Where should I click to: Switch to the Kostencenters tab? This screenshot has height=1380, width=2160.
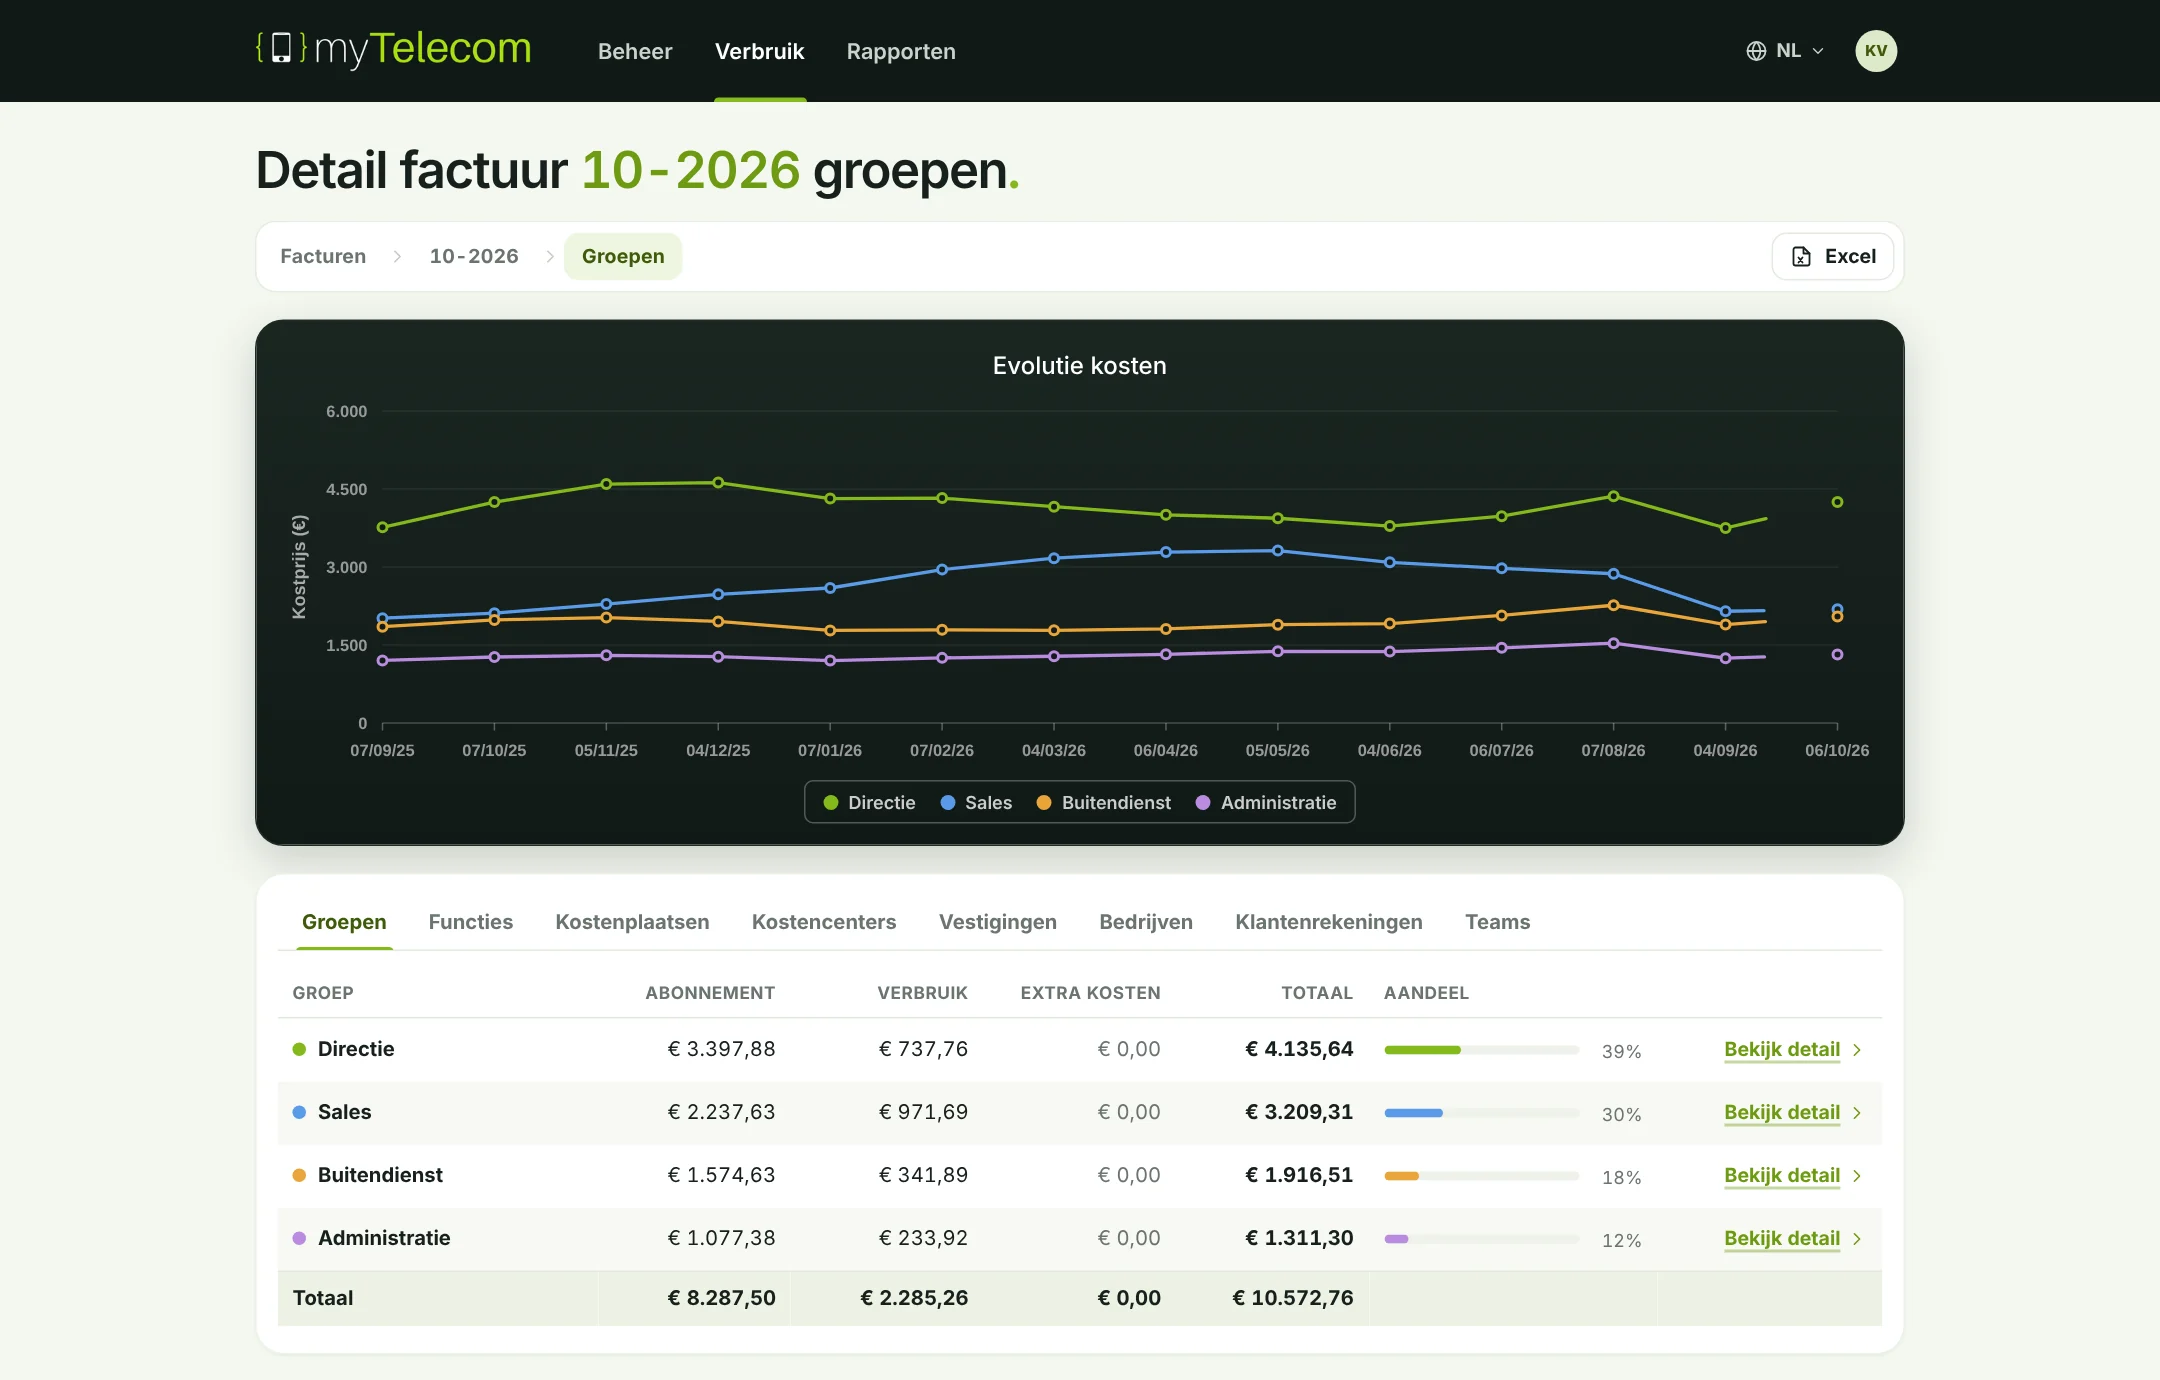[x=824, y=922]
